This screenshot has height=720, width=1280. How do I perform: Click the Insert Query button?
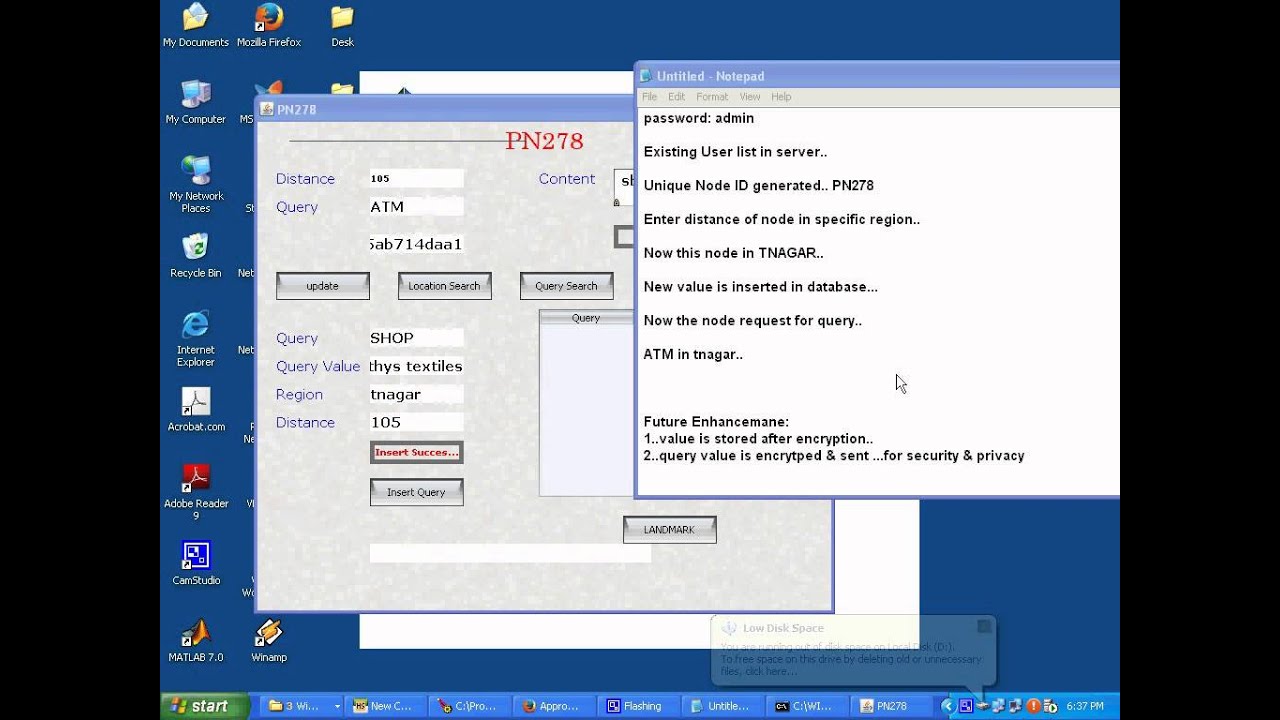(416, 492)
